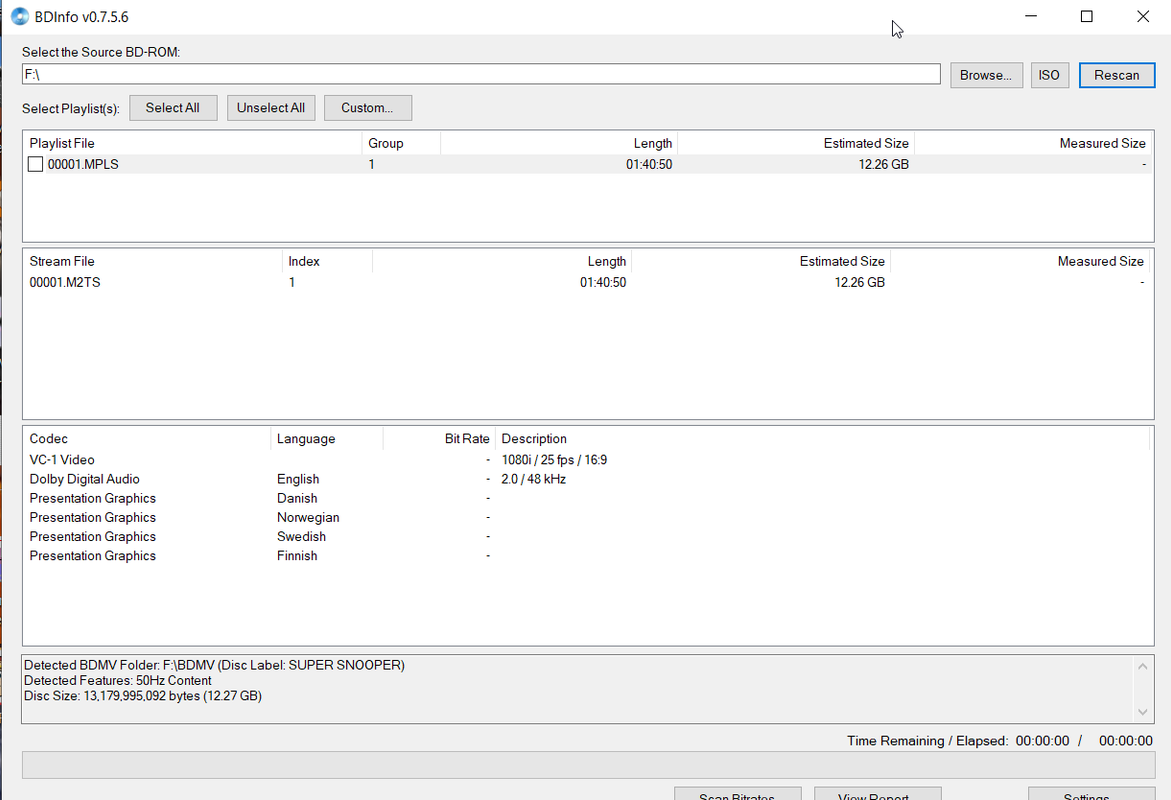Sort playlists by Playlist File header

193,143
